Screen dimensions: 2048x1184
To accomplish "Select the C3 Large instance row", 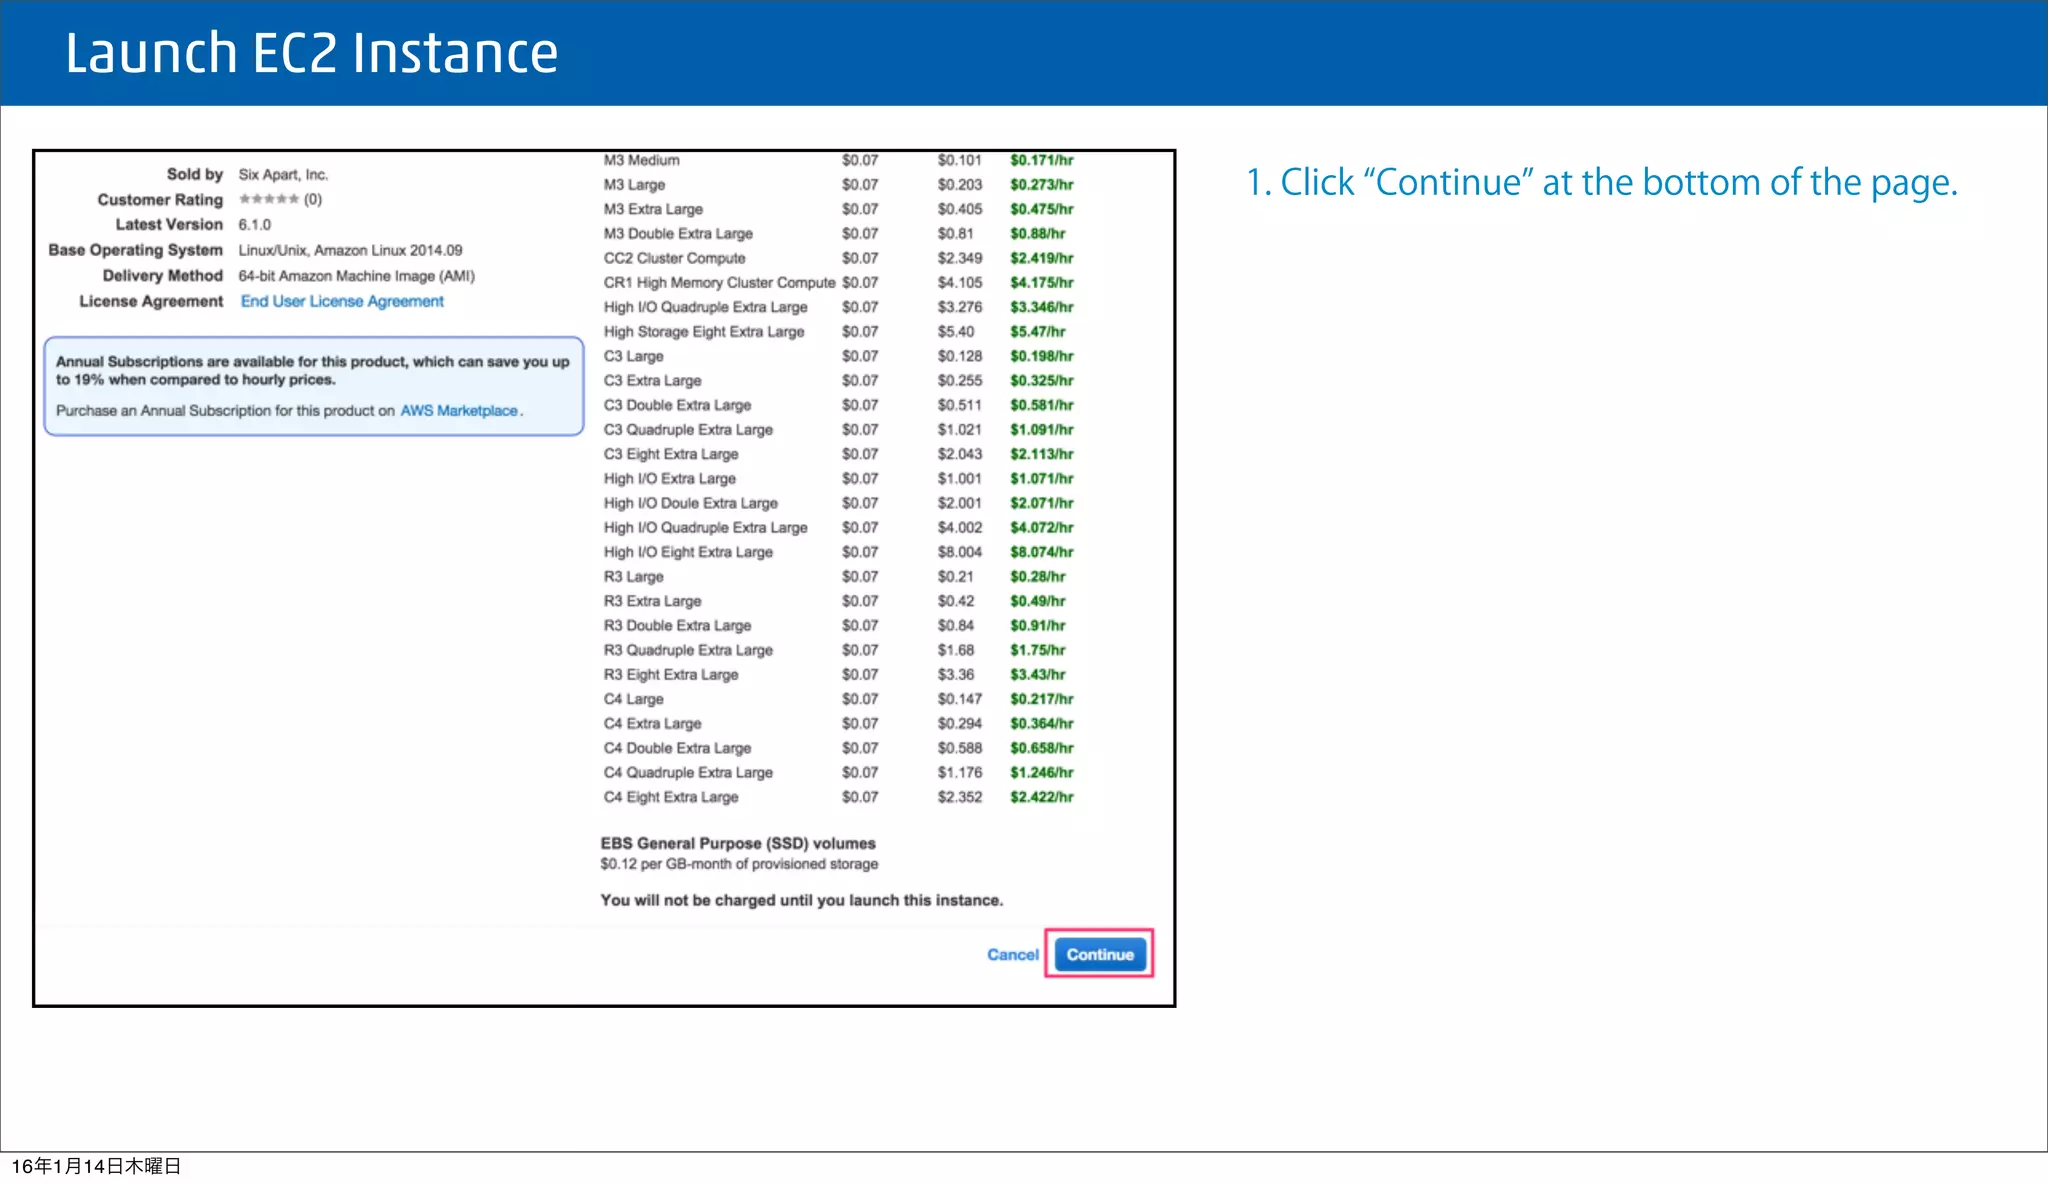I will pos(838,356).
